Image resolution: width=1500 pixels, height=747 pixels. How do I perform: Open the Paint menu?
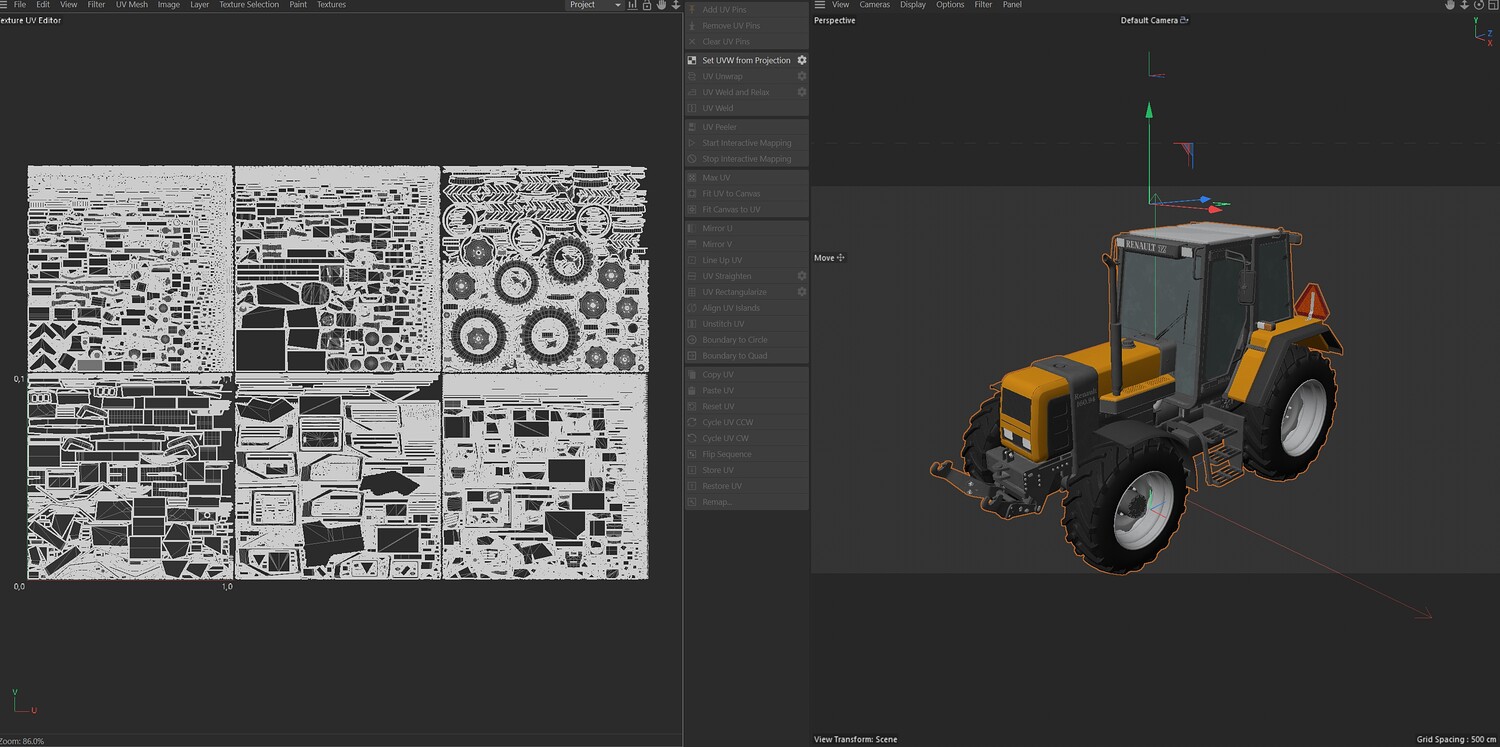pyautogui.click(x=298, y=5)
